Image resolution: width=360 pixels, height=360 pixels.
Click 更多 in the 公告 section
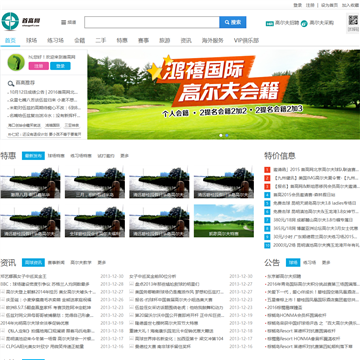click(x=326, y=263)
